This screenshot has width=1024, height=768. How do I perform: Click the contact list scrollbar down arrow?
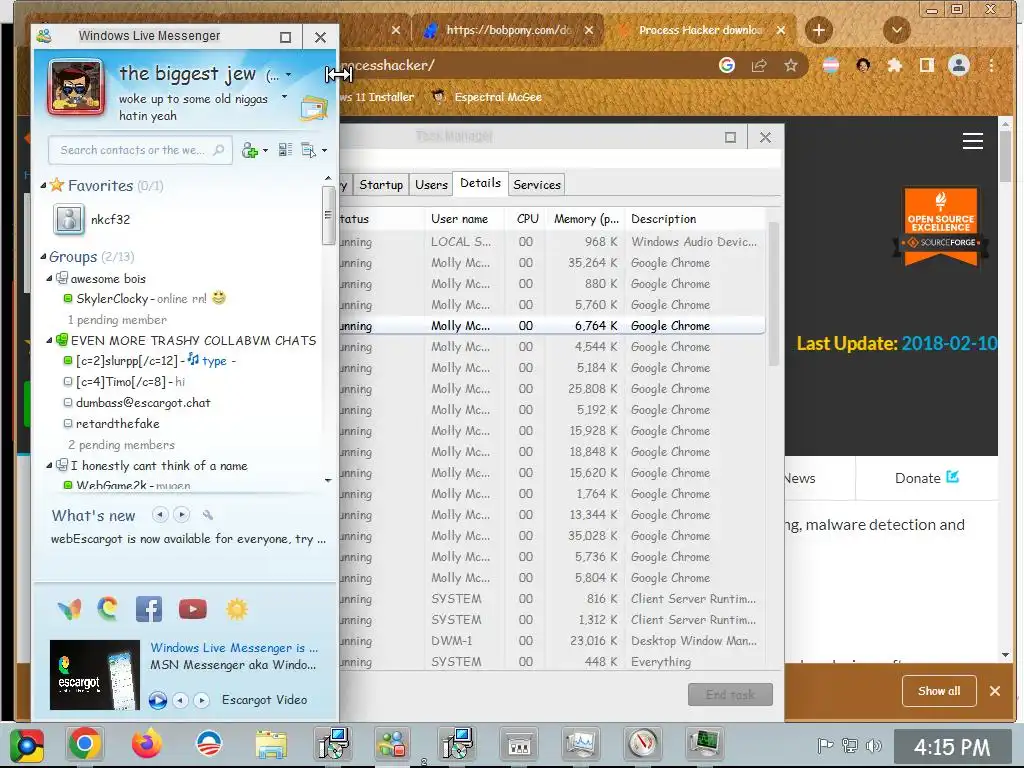click(328, 481)
